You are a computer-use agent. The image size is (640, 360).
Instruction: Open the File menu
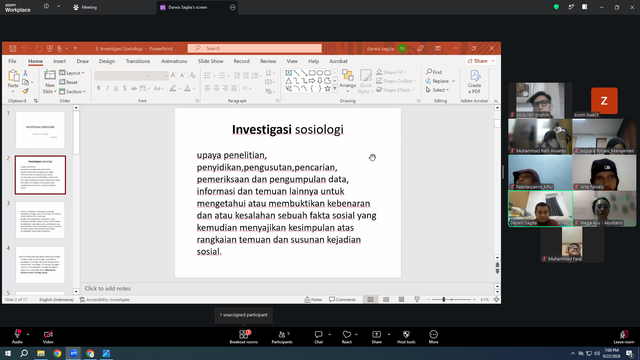point(12,61)
